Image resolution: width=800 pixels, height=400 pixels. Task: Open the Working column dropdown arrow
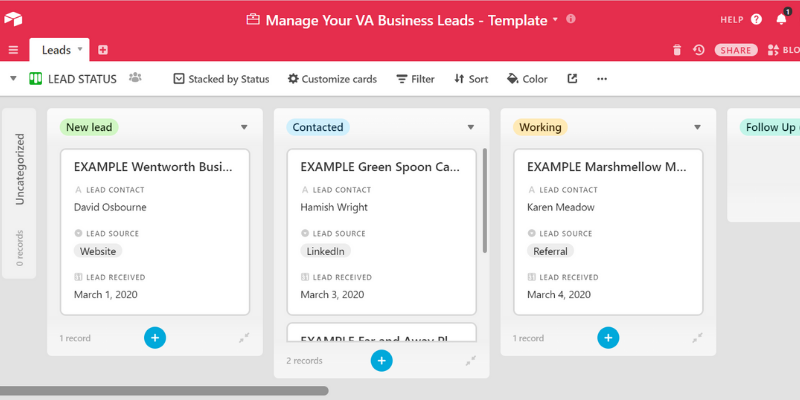click(698, 127)
